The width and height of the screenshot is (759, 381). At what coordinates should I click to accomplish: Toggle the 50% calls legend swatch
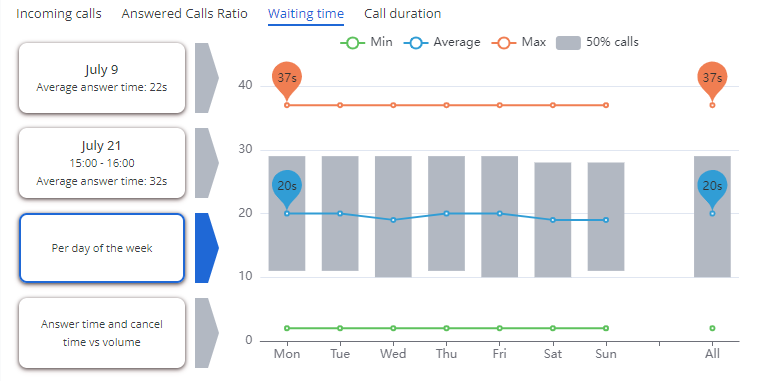point(597,43)
